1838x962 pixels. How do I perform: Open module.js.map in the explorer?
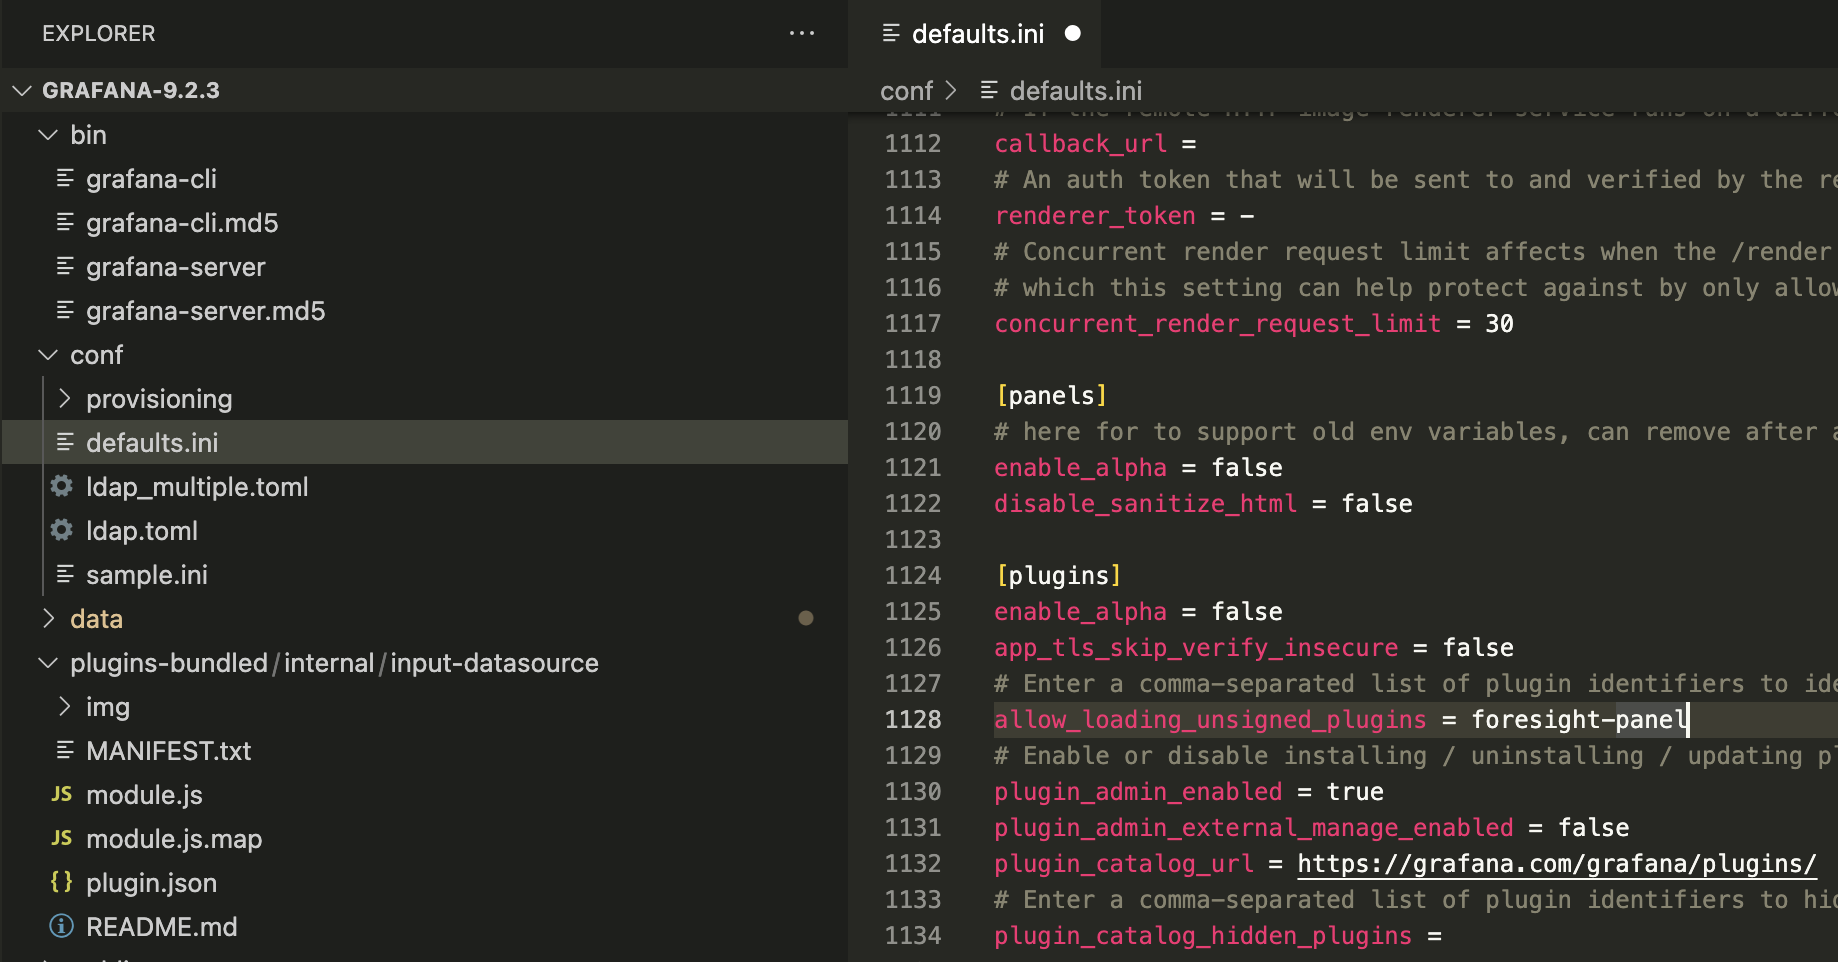[174, 839]
